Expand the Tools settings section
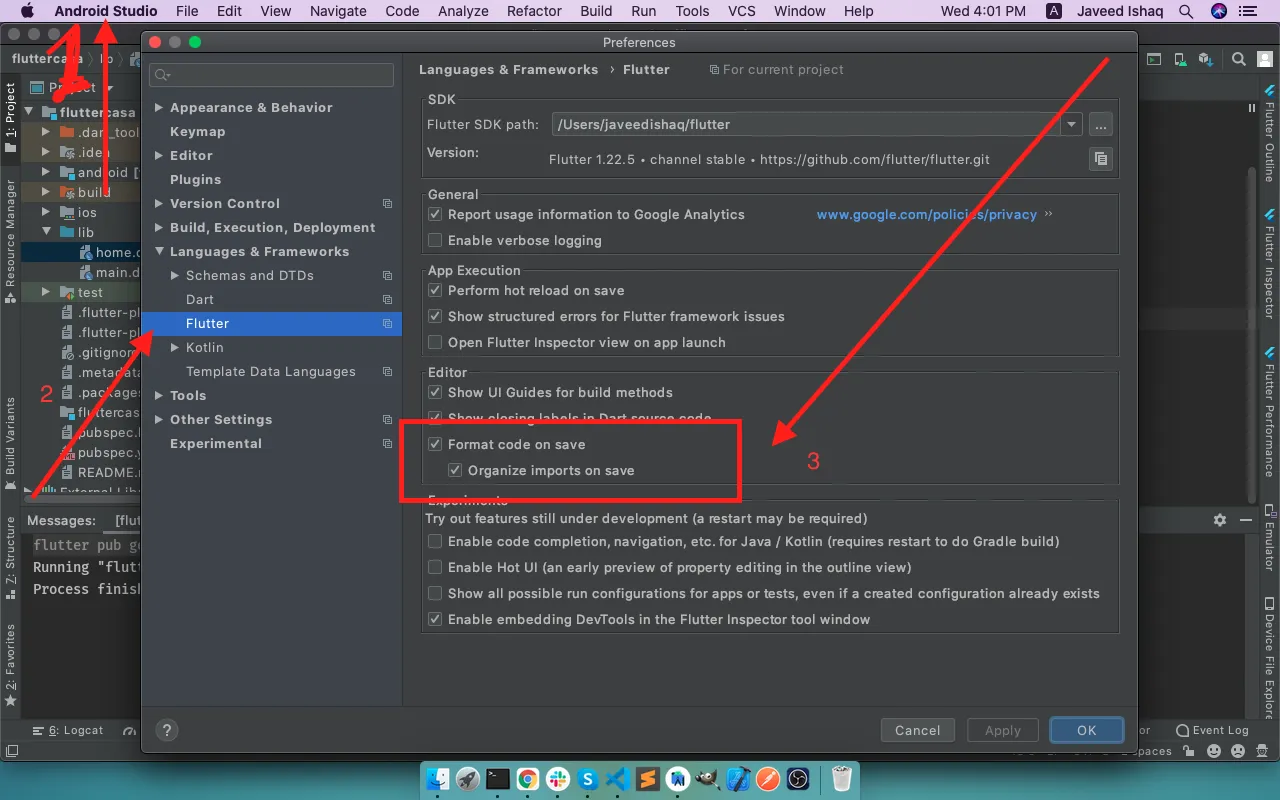Screen dimensions: 1280x800 click(159, 396)
